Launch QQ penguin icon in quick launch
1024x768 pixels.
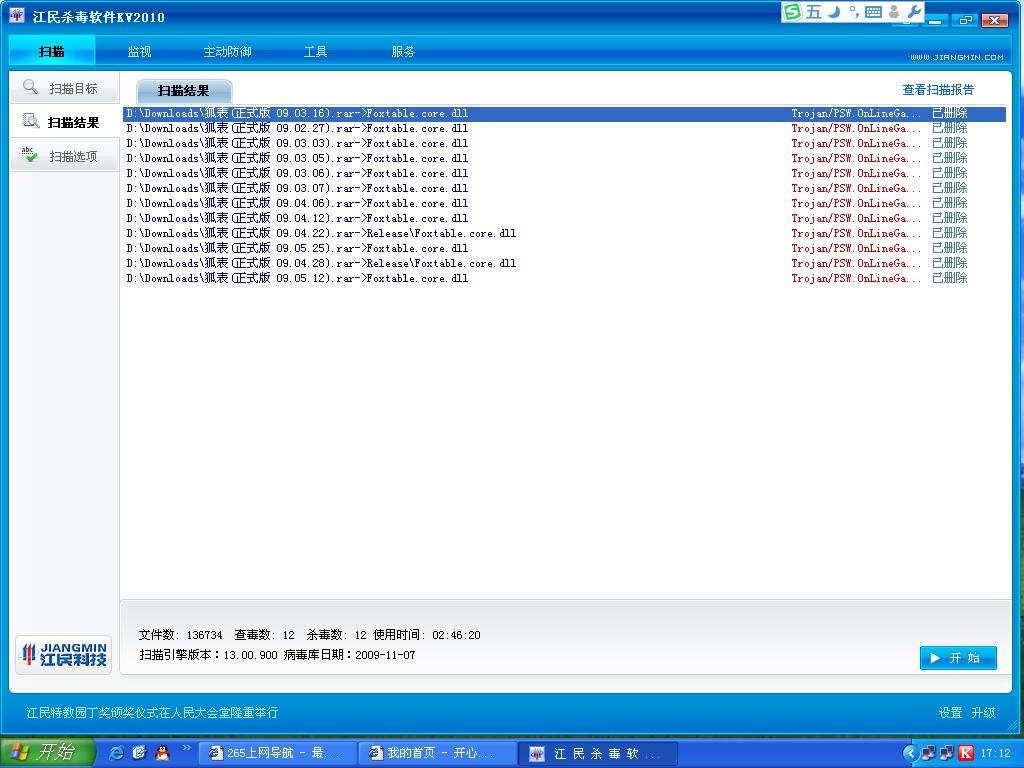tap(162, 753)
